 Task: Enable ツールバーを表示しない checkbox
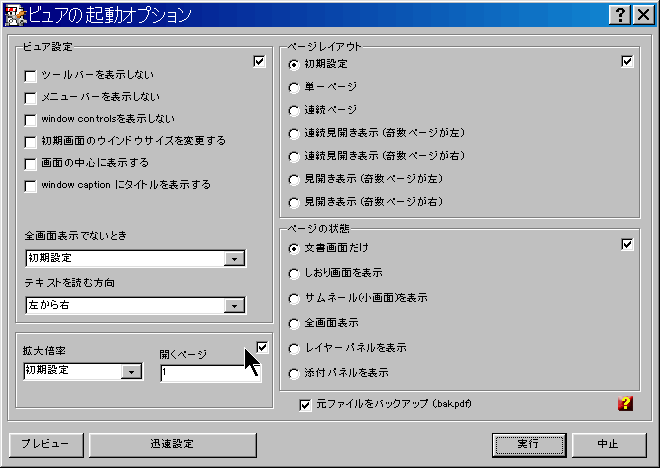[x=30, y=76]
